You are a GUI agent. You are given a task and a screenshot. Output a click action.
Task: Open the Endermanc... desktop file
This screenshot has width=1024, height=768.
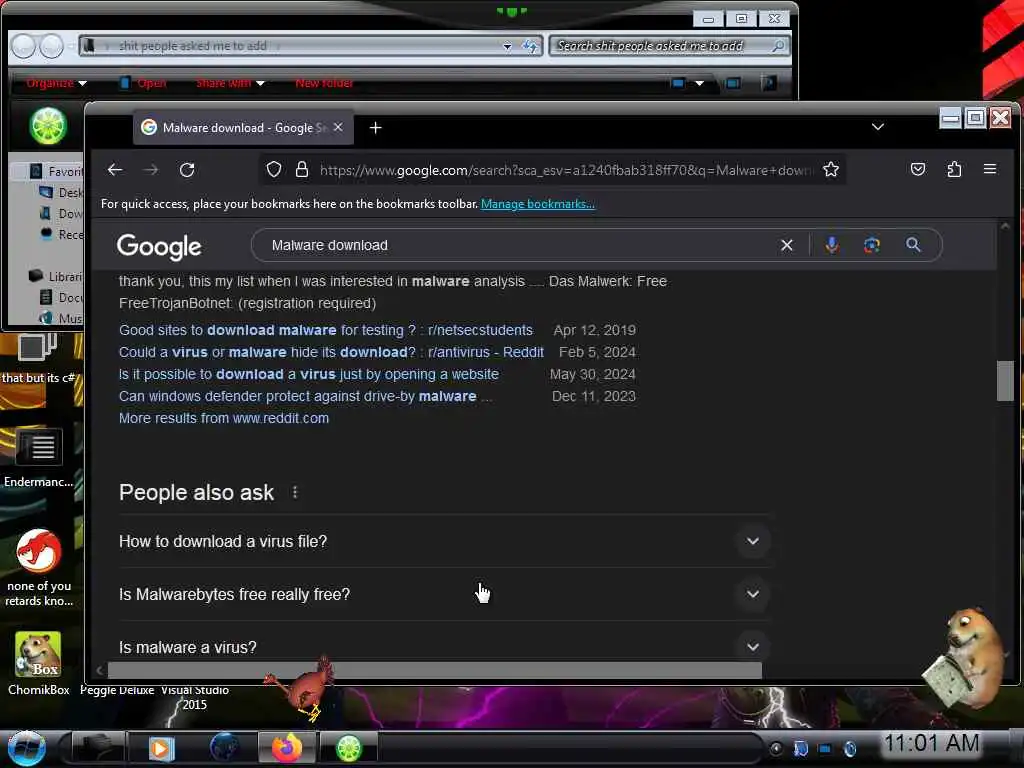(39, 457)
